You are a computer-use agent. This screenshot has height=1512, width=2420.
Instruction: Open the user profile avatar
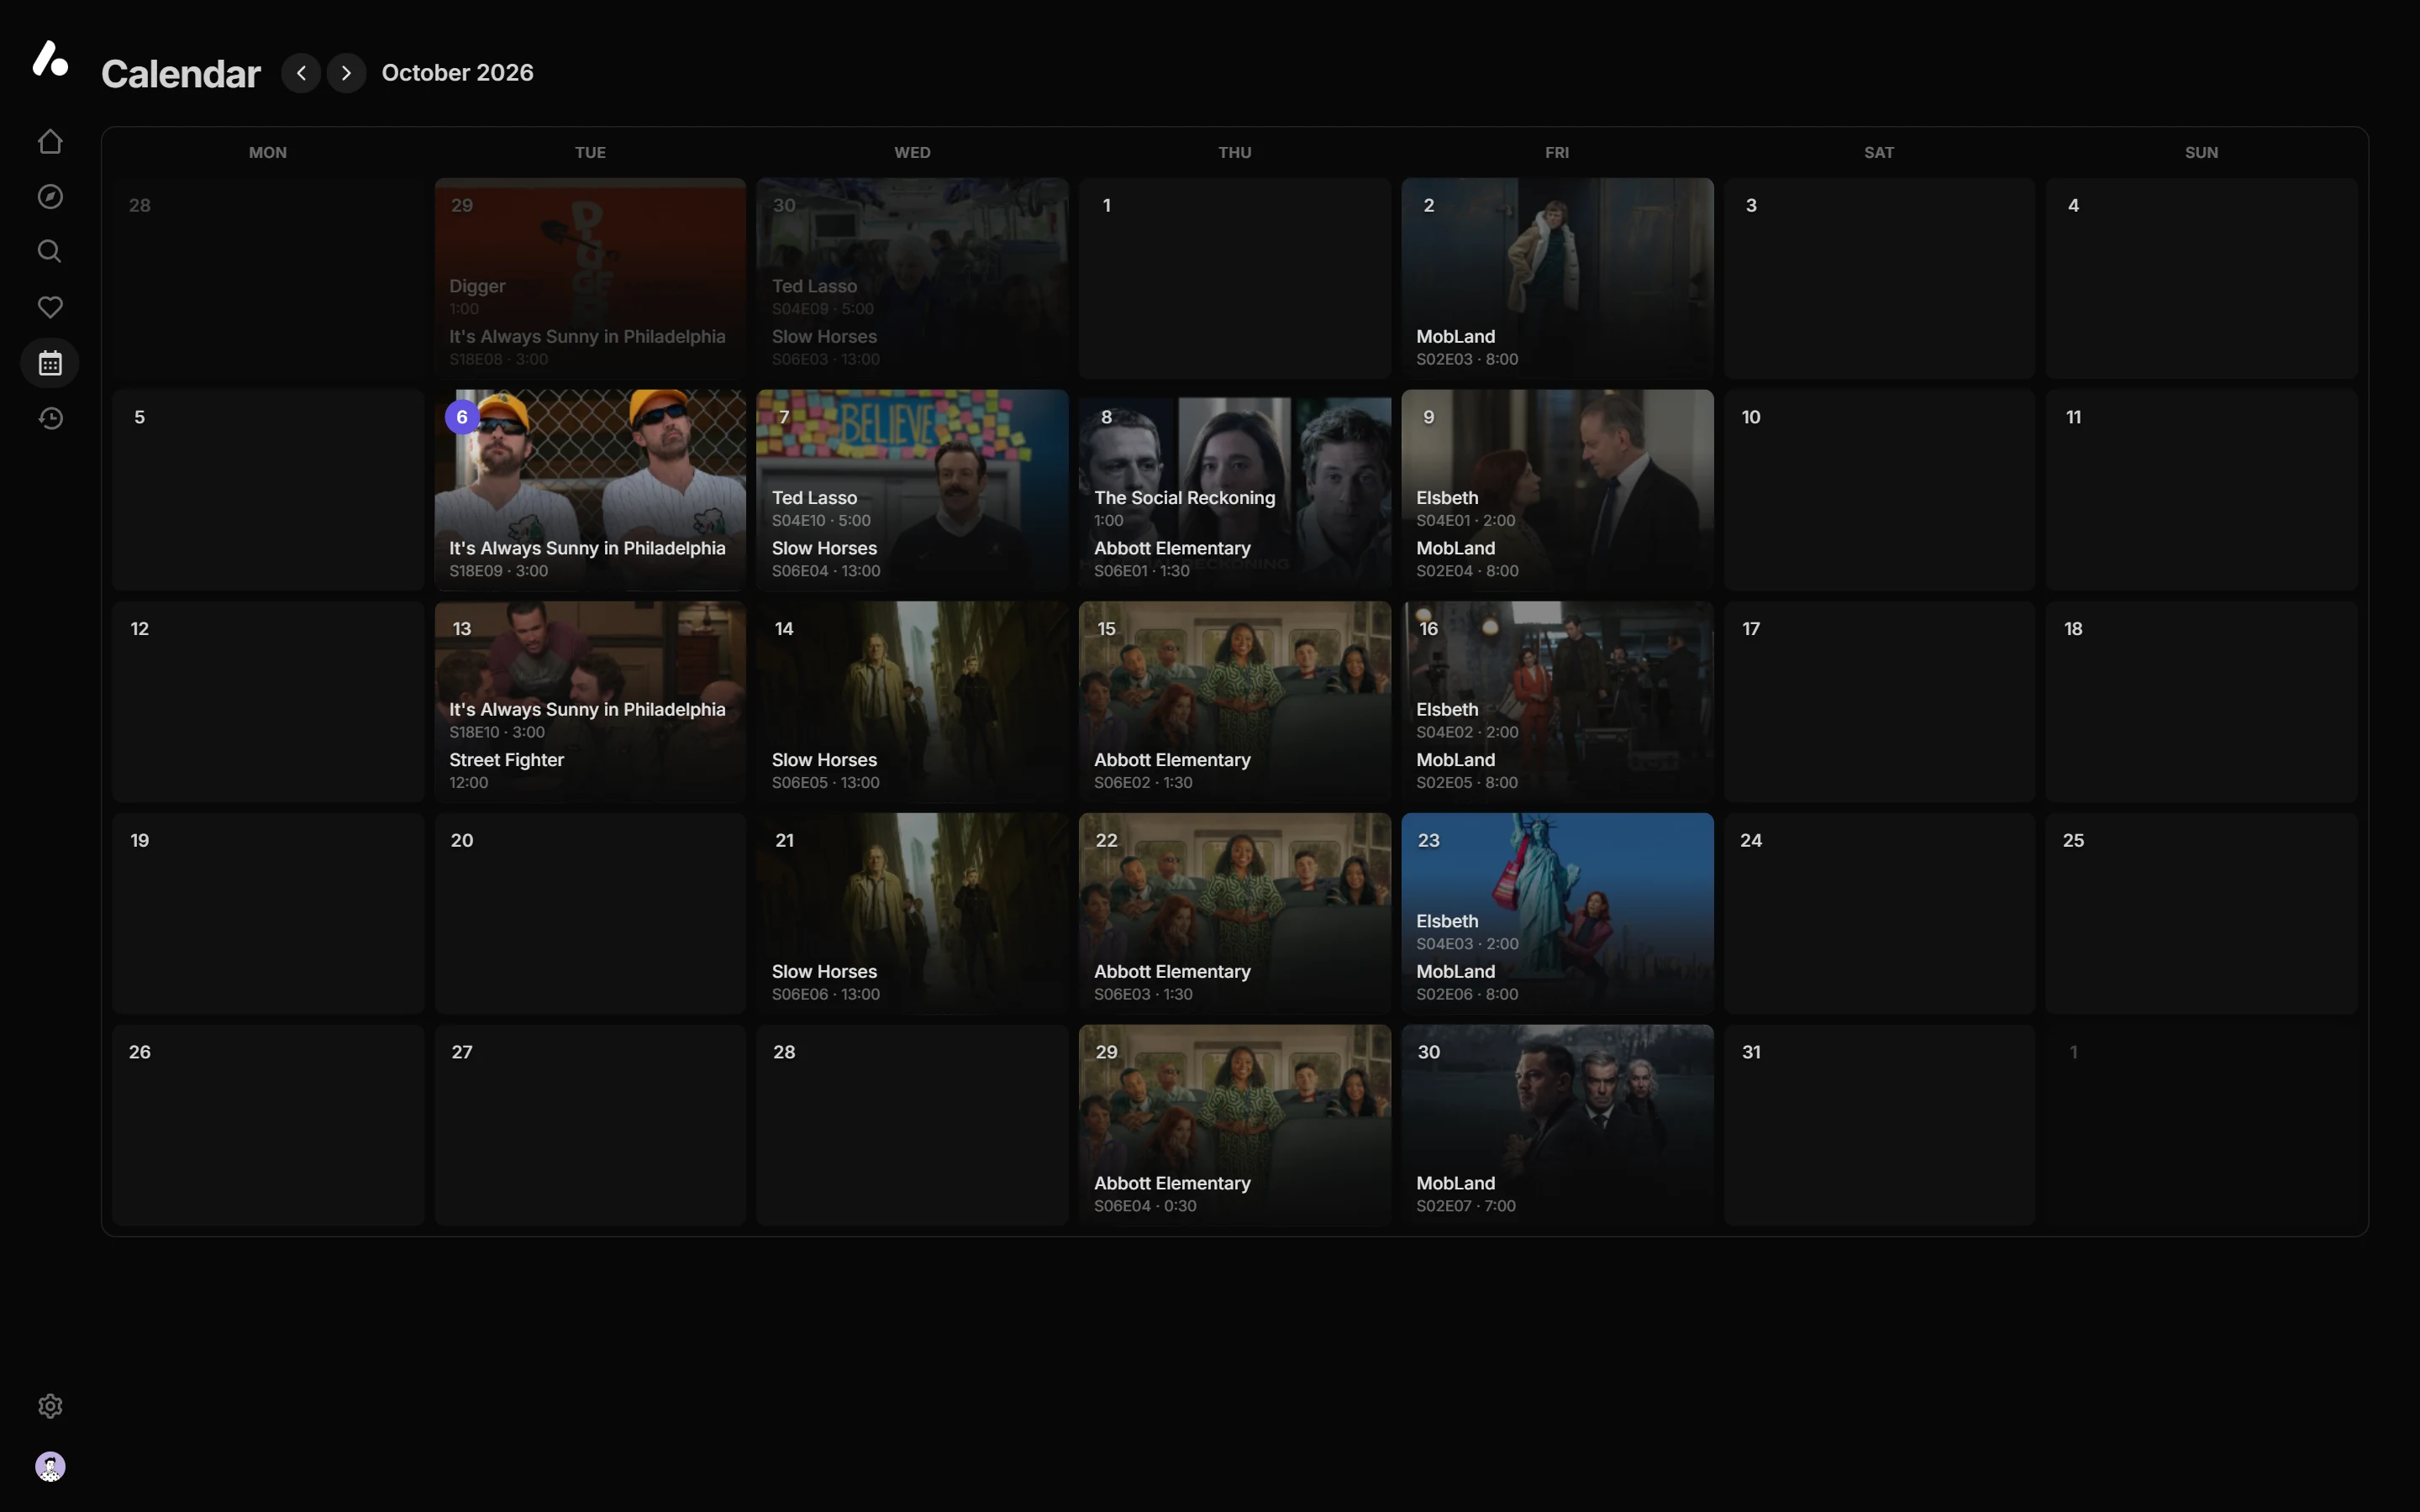pos(50,1466)
